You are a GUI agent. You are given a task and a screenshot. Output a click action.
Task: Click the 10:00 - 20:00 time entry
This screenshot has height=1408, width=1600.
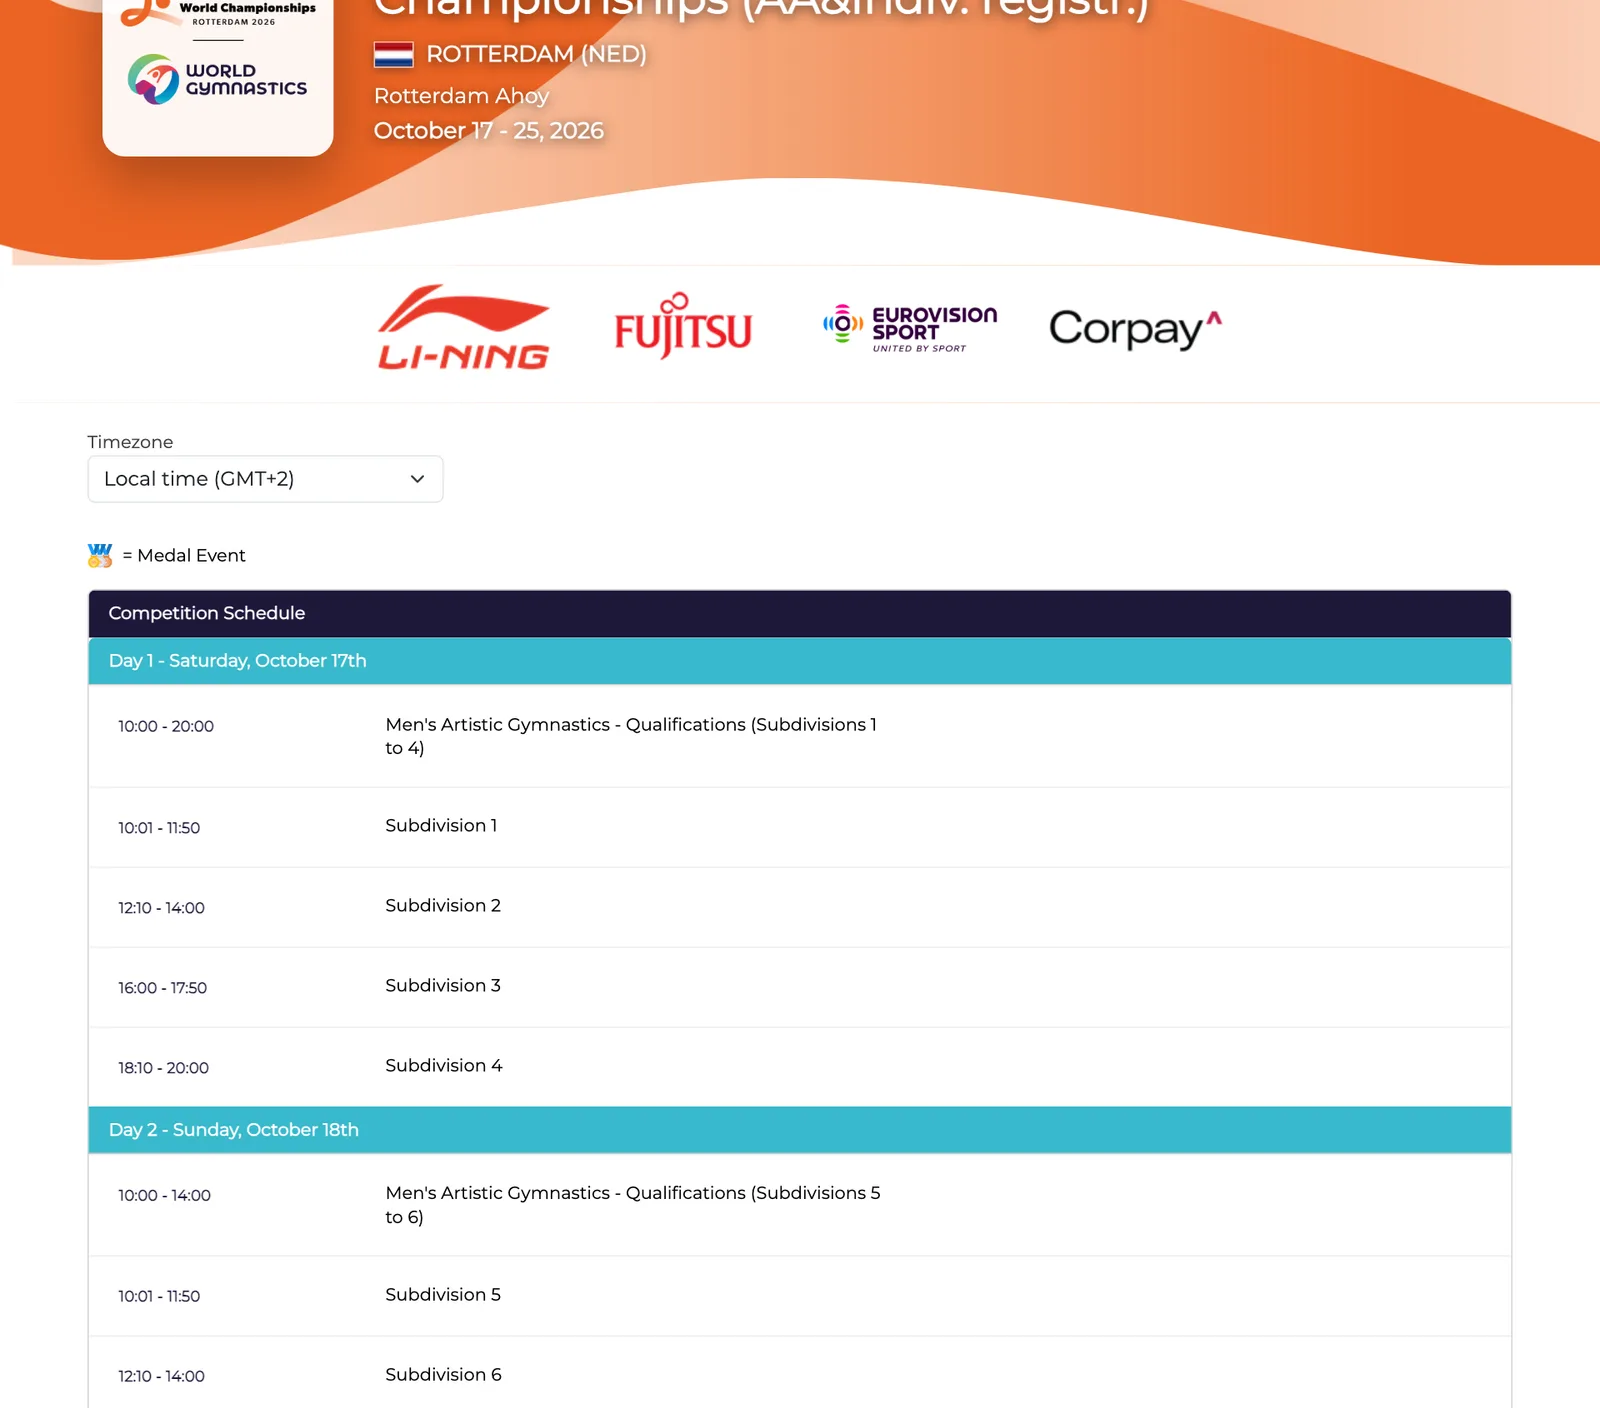click(x=166, y=726)
